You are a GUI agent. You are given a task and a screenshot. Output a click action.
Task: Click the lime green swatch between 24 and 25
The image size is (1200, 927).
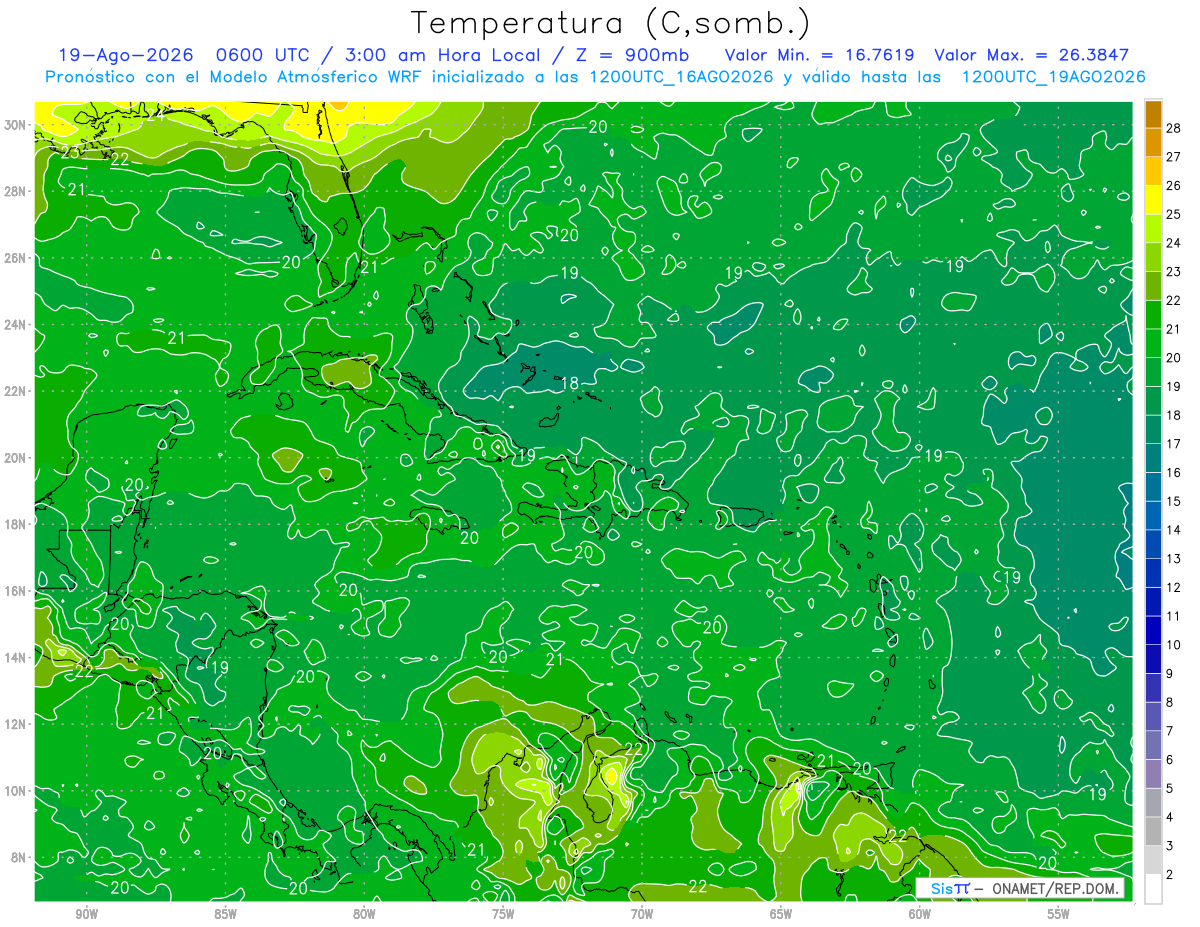coord(1153,229)
